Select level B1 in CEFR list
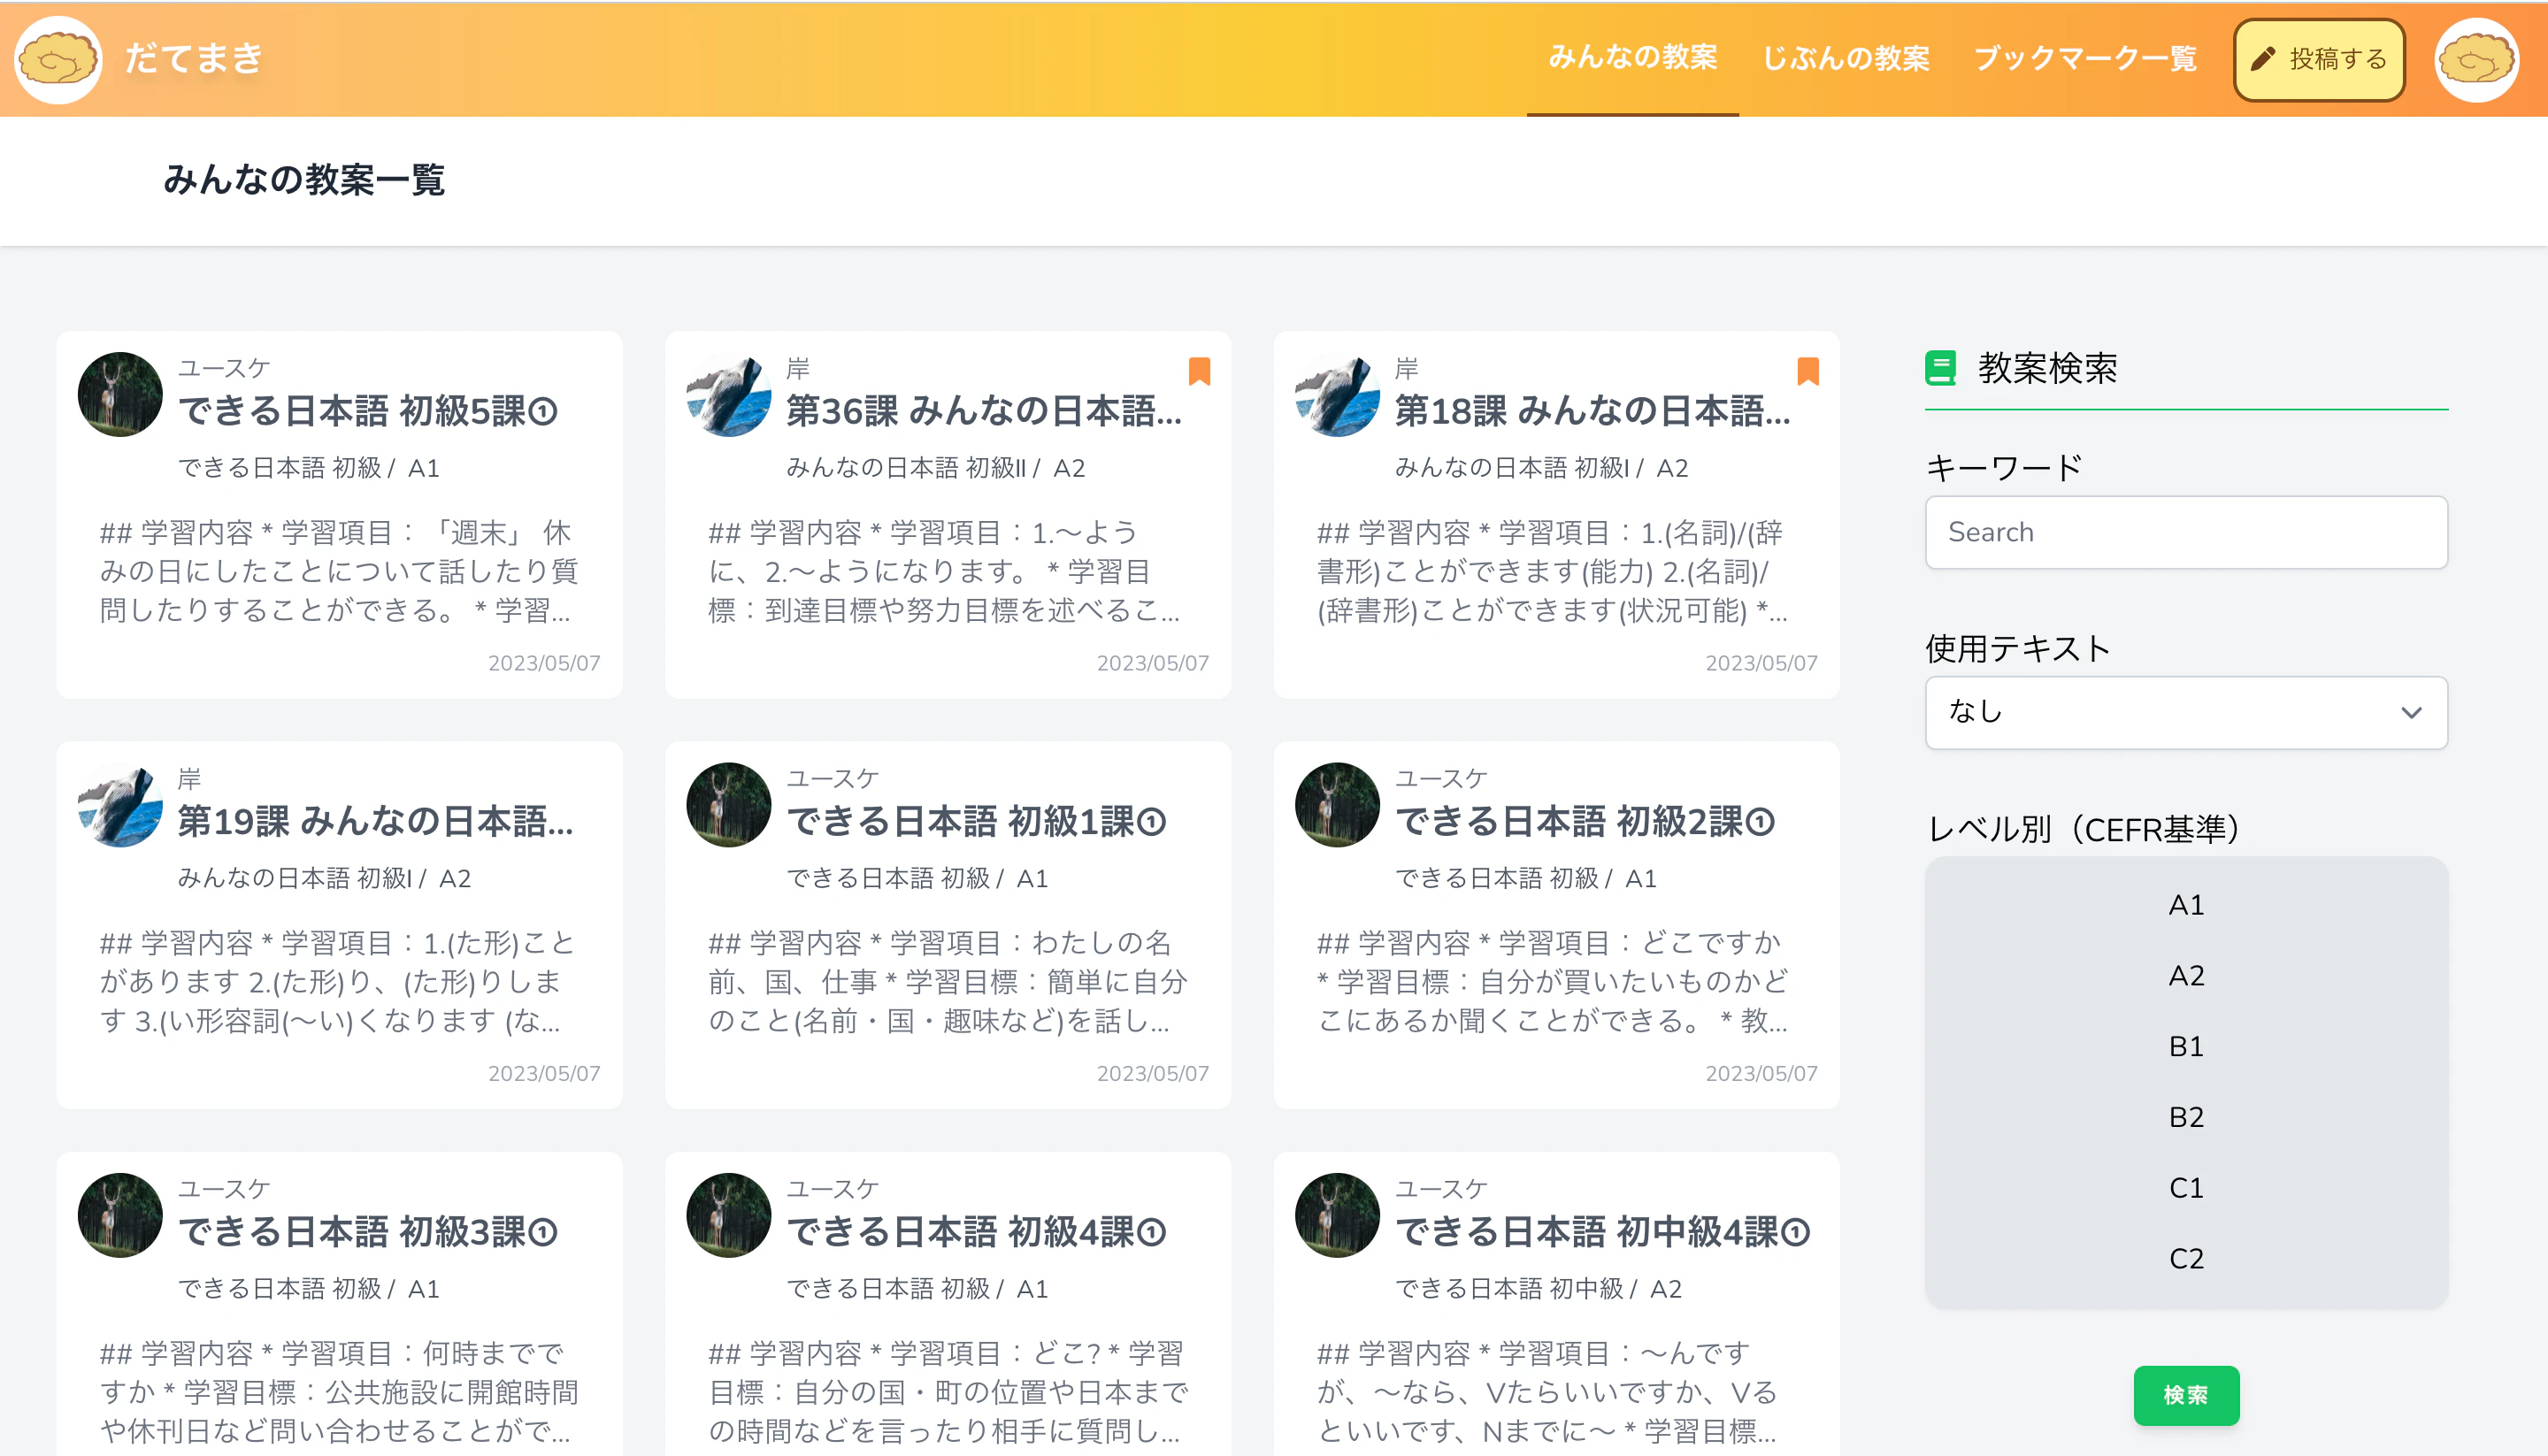This screenshot has height=1456, width=2548. tap(2186, 1046)
